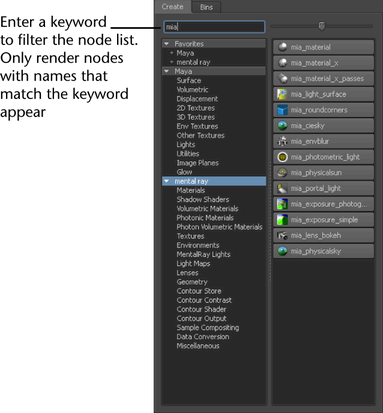Click the mia_material_x sphere icon
The height and width of the screenshot is (413, 383).
[282, 63]
